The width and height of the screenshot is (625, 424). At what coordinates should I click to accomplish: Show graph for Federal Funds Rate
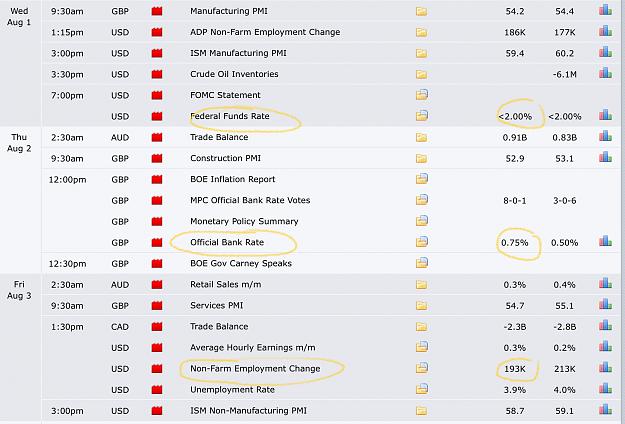point(605,116)
